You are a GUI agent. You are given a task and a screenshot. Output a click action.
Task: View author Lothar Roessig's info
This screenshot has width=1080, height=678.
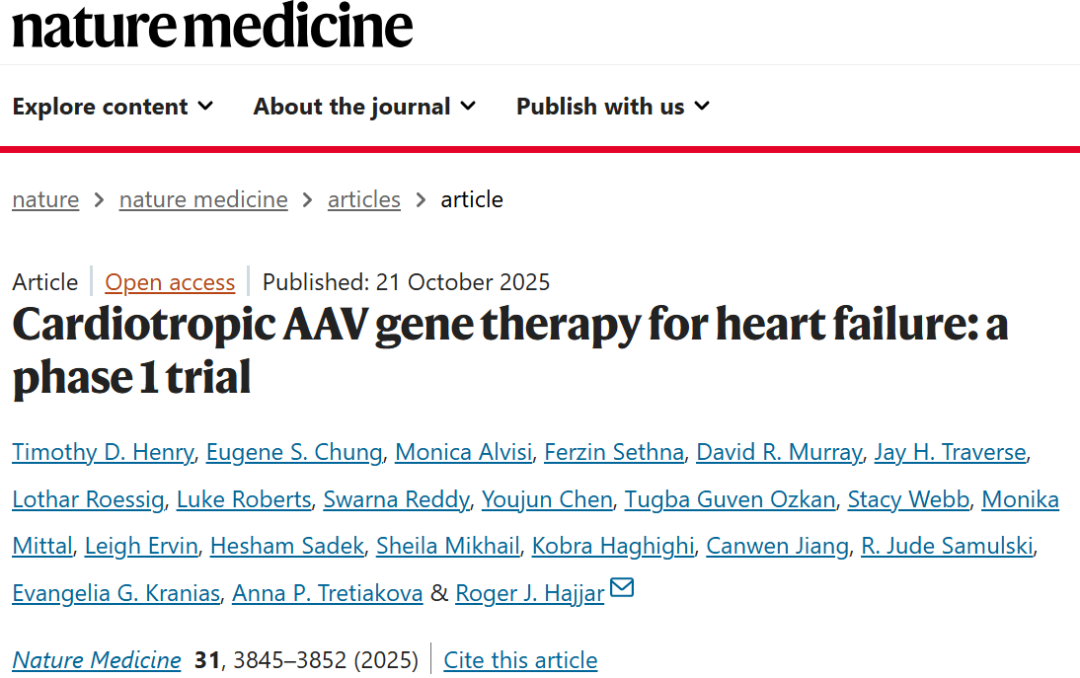pos(88,499)
